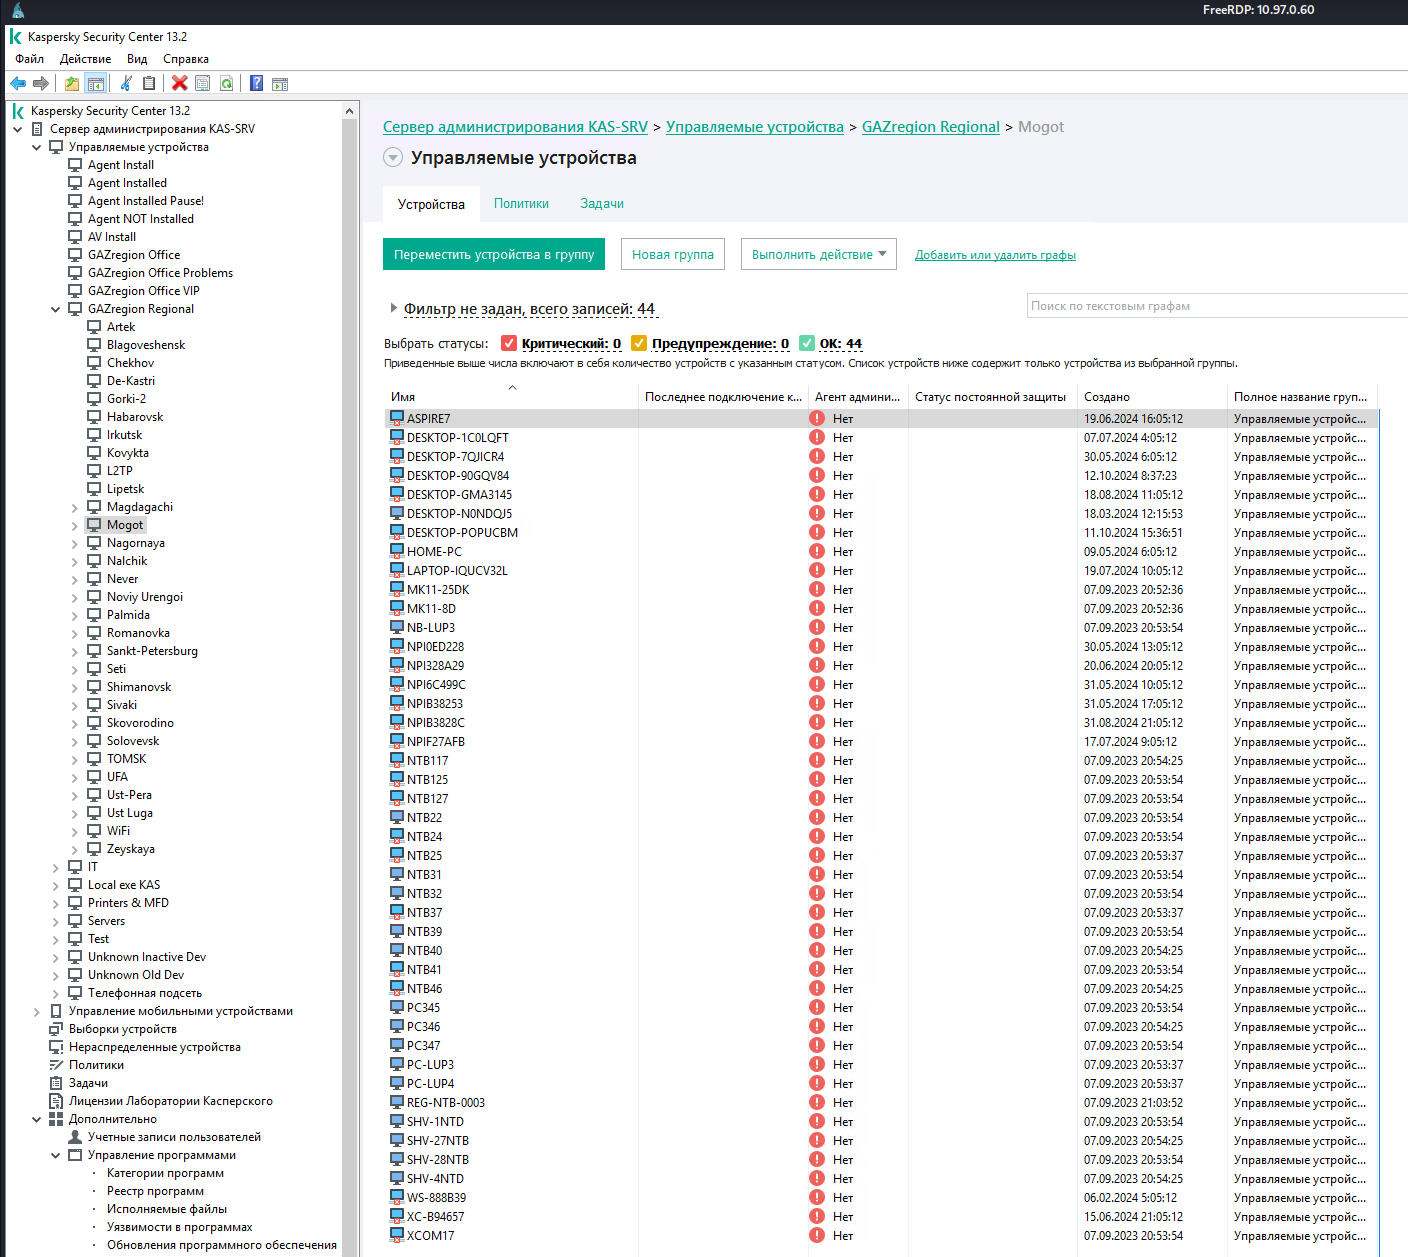
Task: Click the Up one level folder icon
Action: pyautogui.click(x=72, y=84)
